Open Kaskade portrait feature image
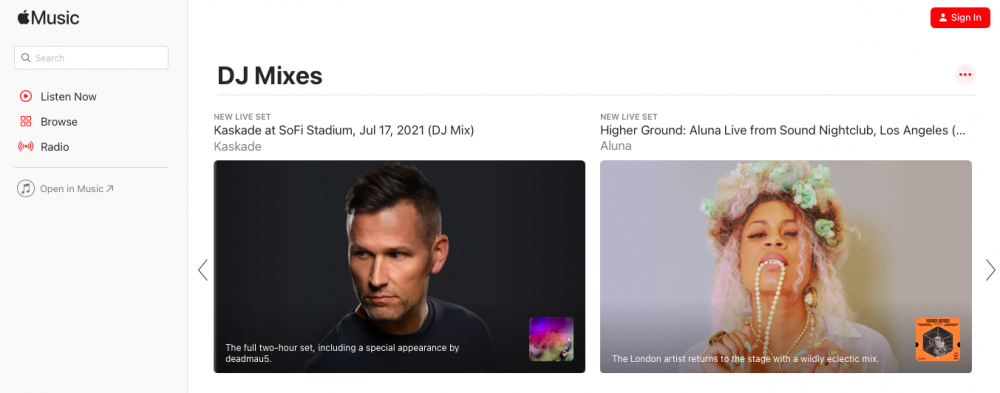 (x=399, y=266)
